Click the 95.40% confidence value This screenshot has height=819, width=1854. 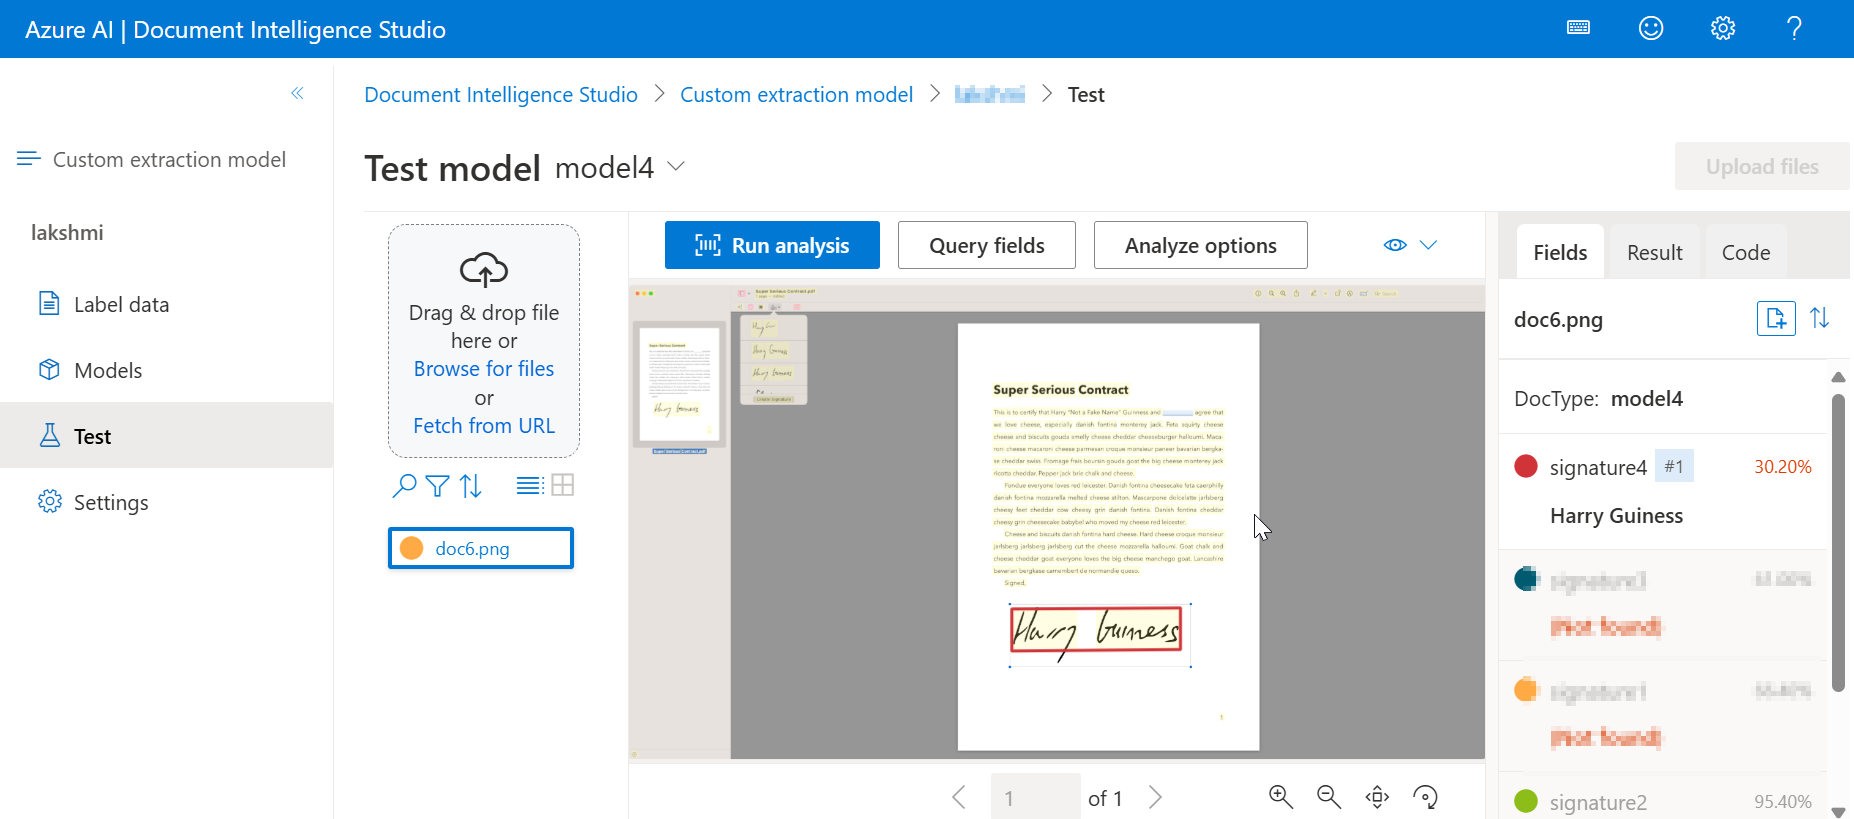[x=1783, y=802]
